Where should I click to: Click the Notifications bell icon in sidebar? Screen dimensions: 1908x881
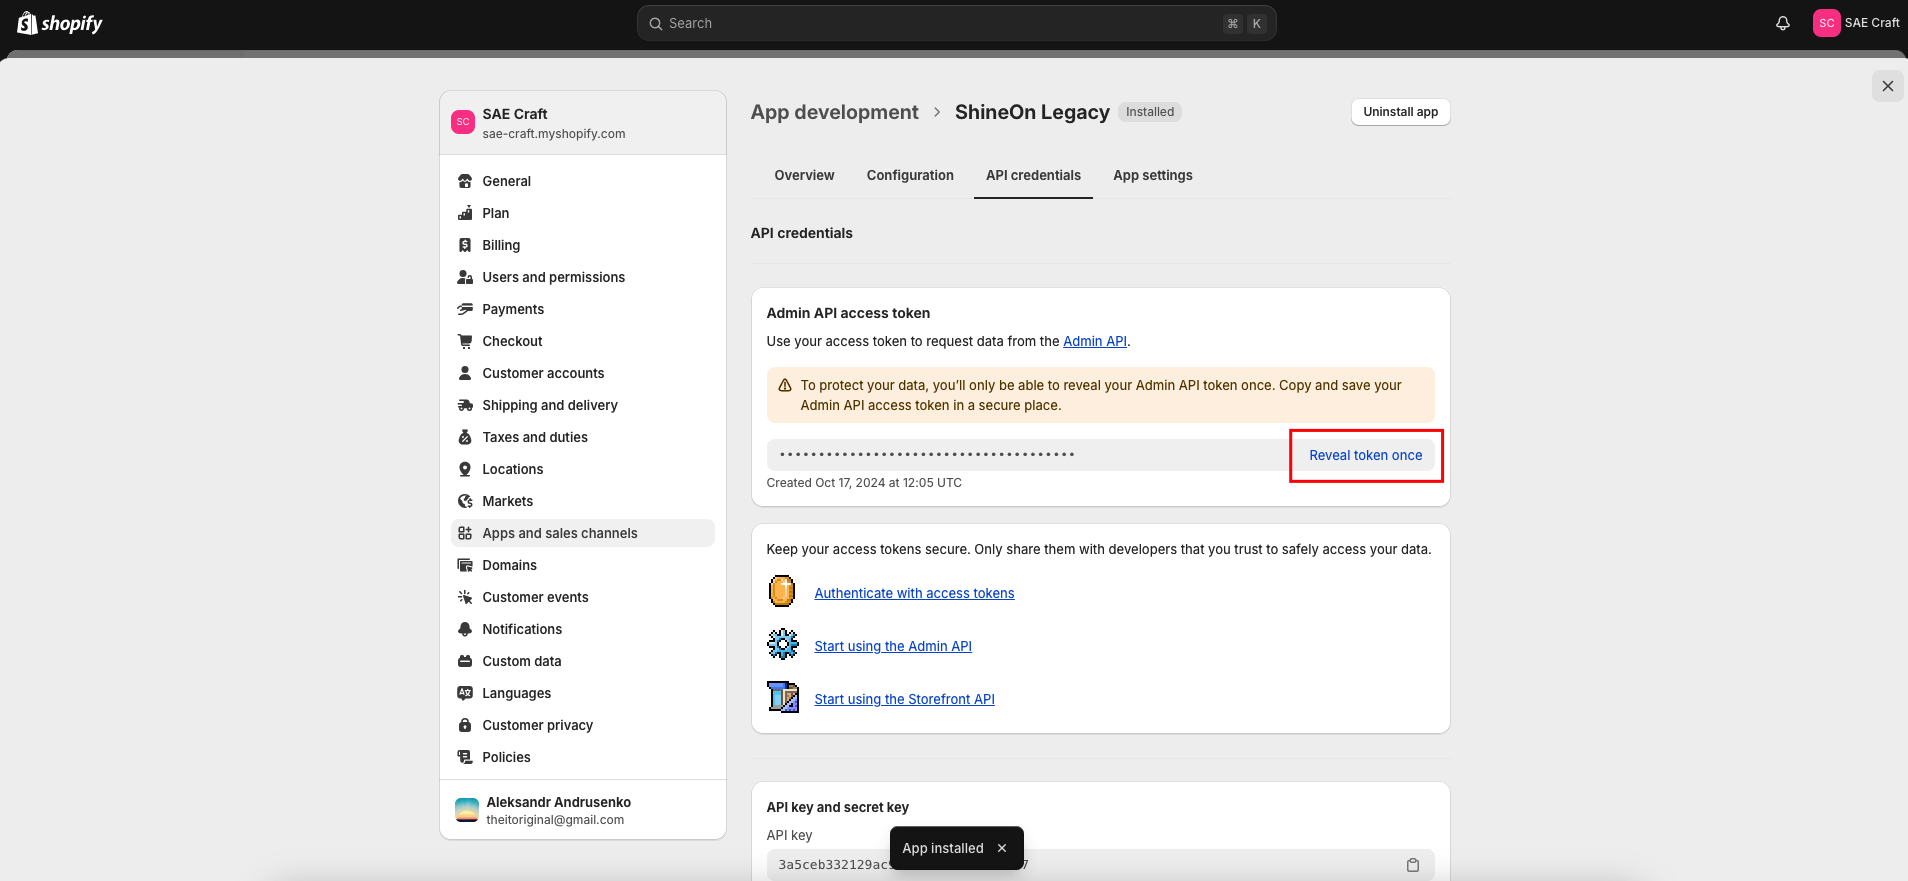pos(465,629)
